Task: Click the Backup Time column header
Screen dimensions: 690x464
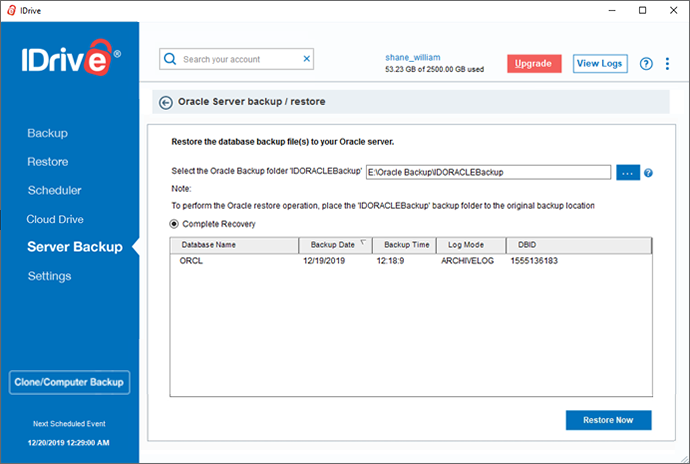Action: pyautogui.click(x=404, y=245)
